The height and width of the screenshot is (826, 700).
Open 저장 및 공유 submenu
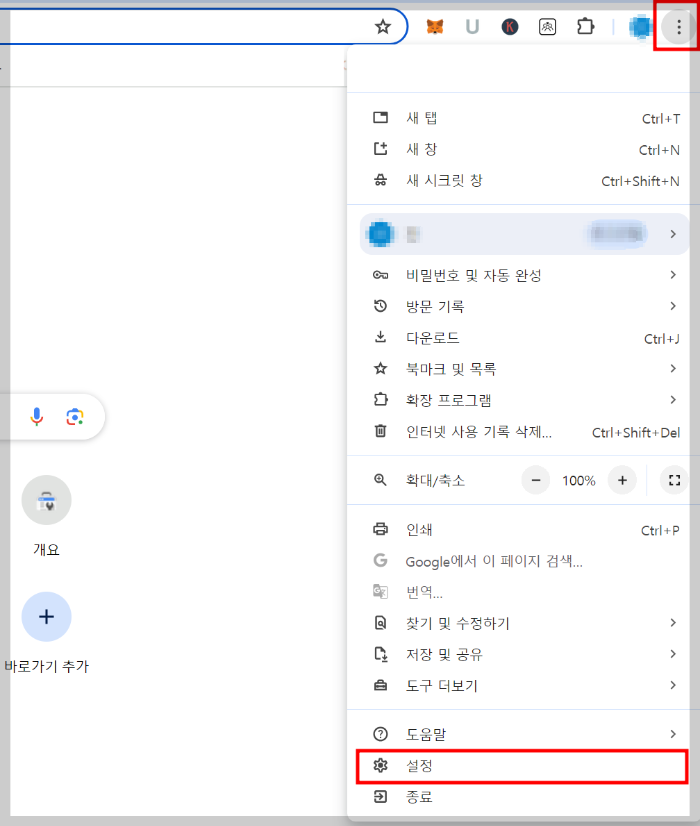click(x=526, y=654)
